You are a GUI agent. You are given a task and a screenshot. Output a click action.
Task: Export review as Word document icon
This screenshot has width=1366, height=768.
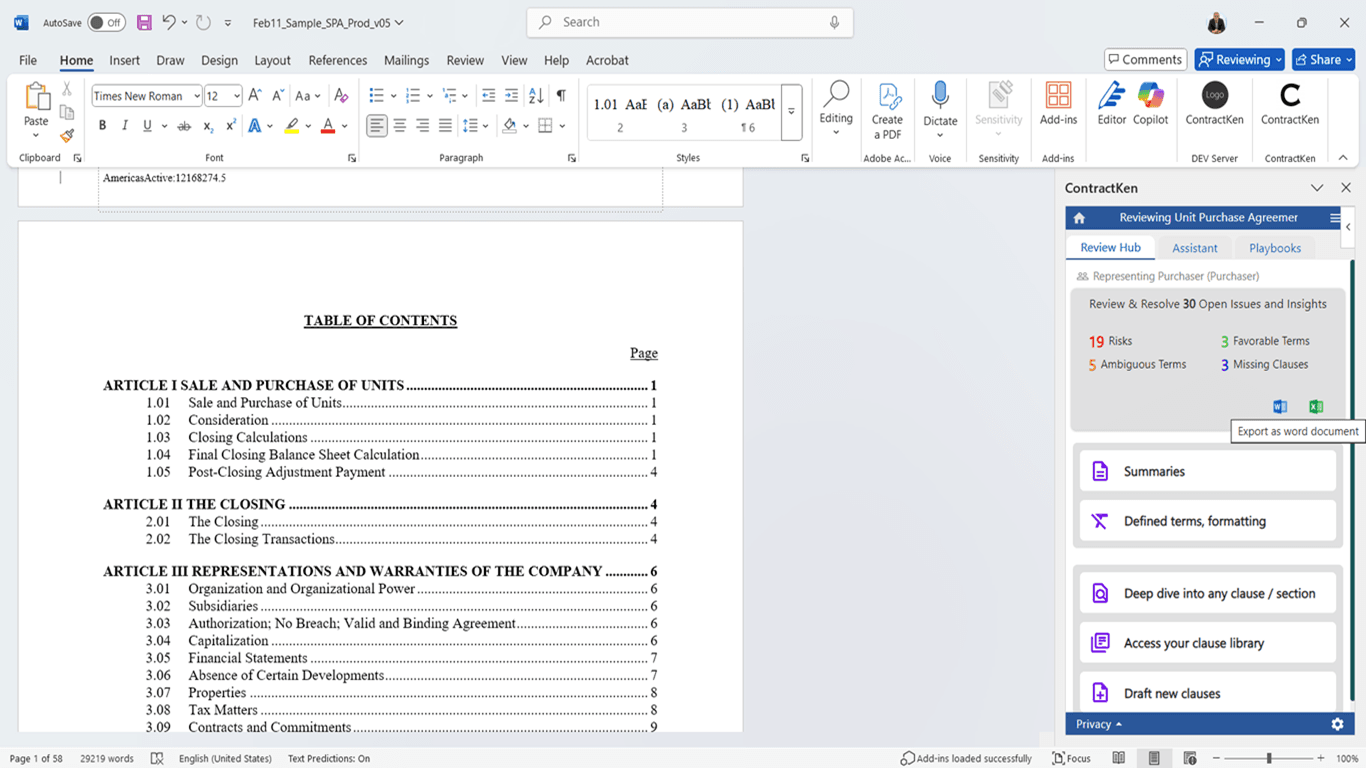click(1280, 406)
